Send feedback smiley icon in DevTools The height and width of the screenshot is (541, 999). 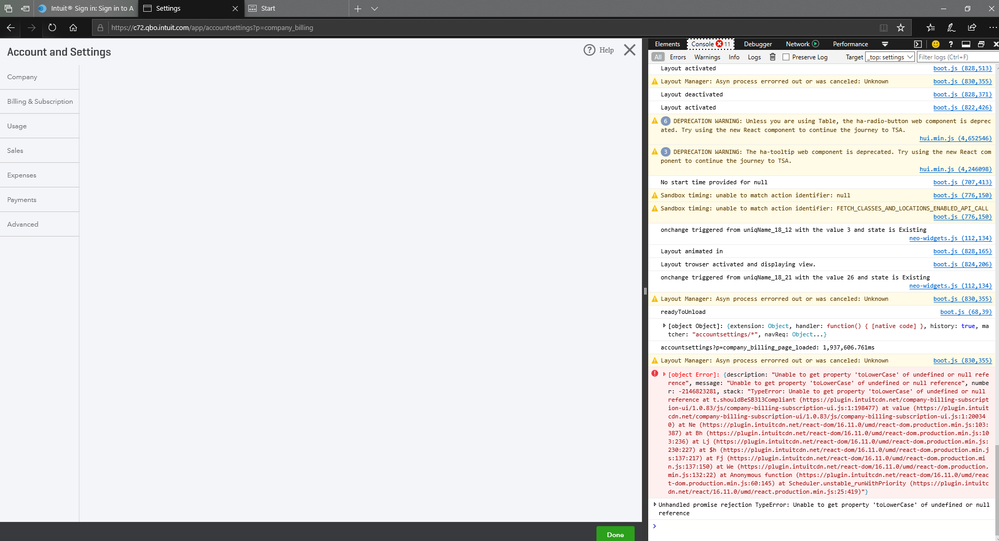(935, 44)
